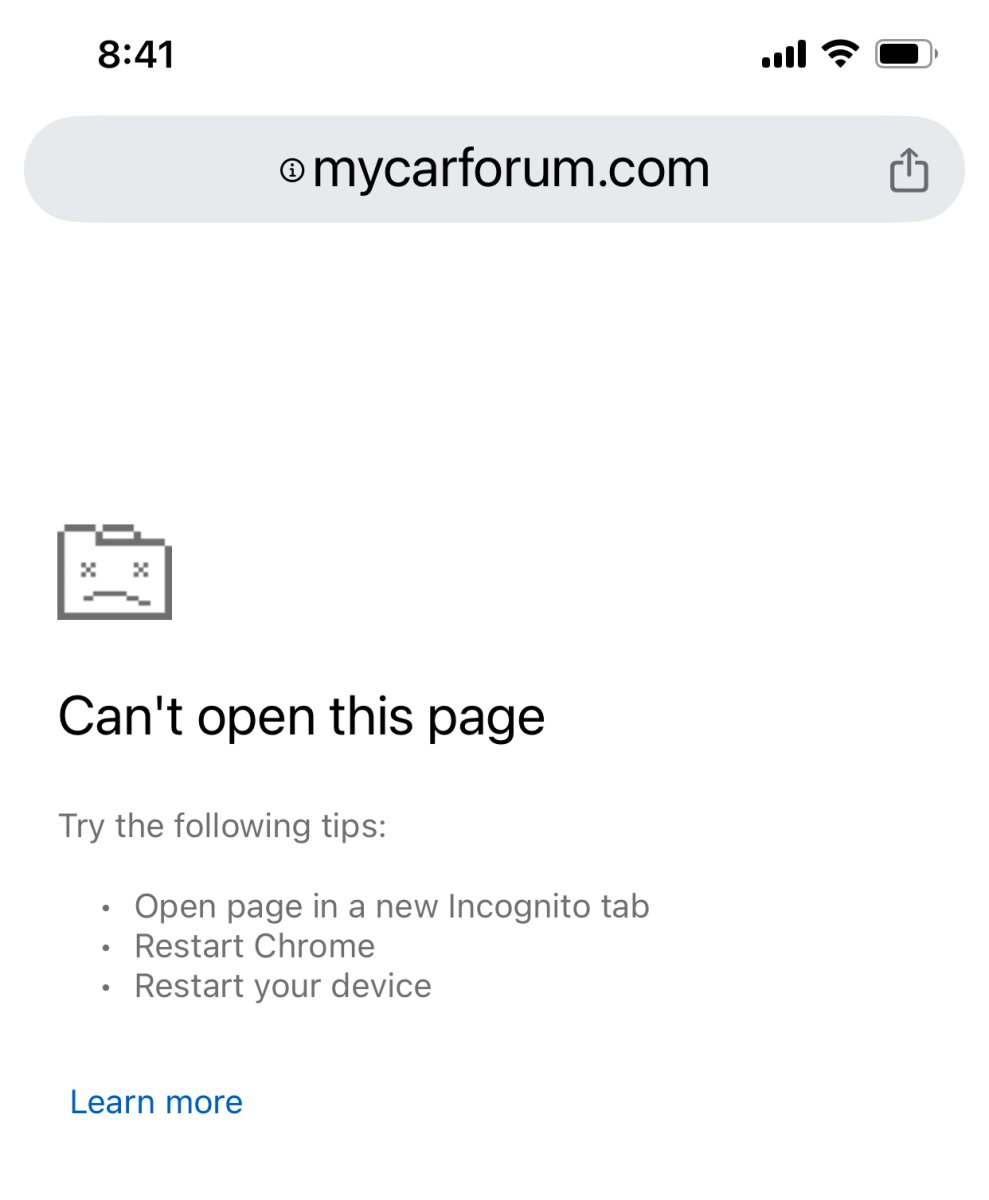The image size is (989, 1200).
Task: Open site info icon beside mycarforum.com
Action: point(292,171)
